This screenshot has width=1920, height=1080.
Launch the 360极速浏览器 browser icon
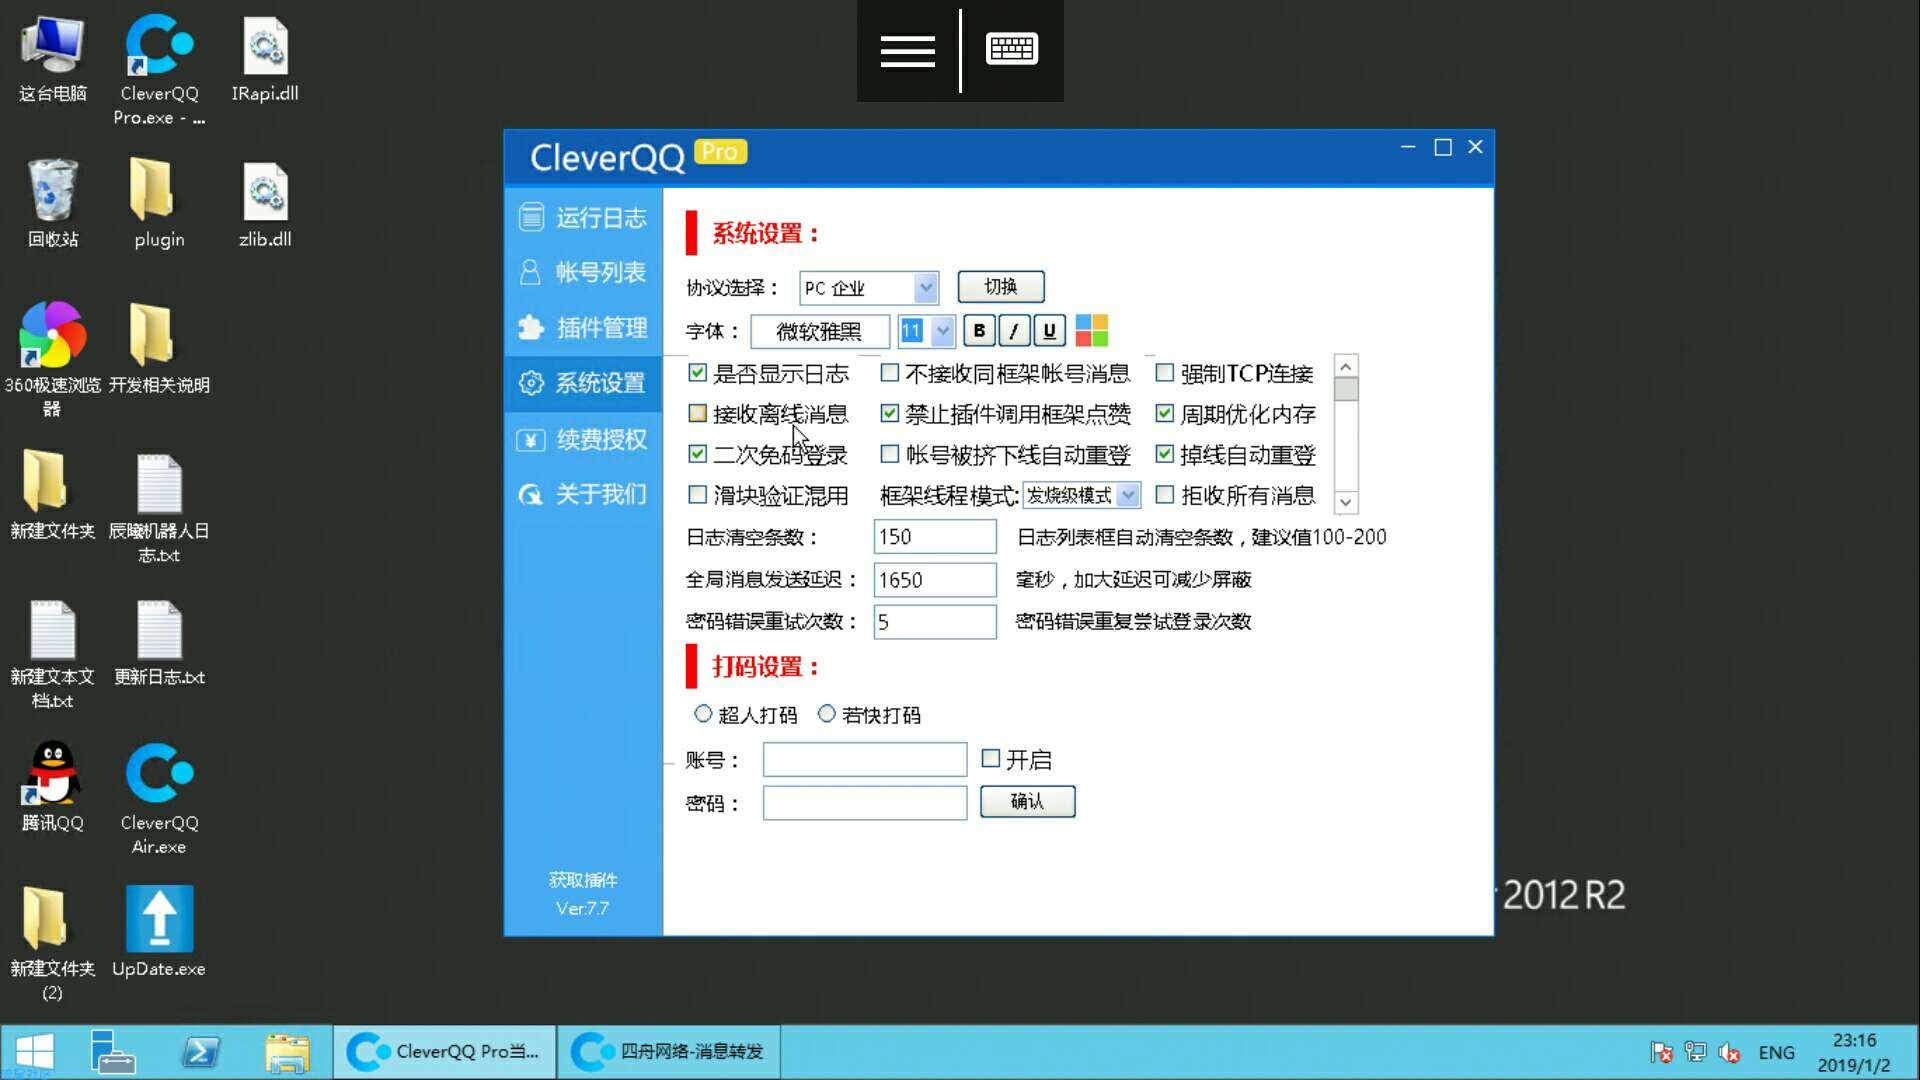click(53, 360)
